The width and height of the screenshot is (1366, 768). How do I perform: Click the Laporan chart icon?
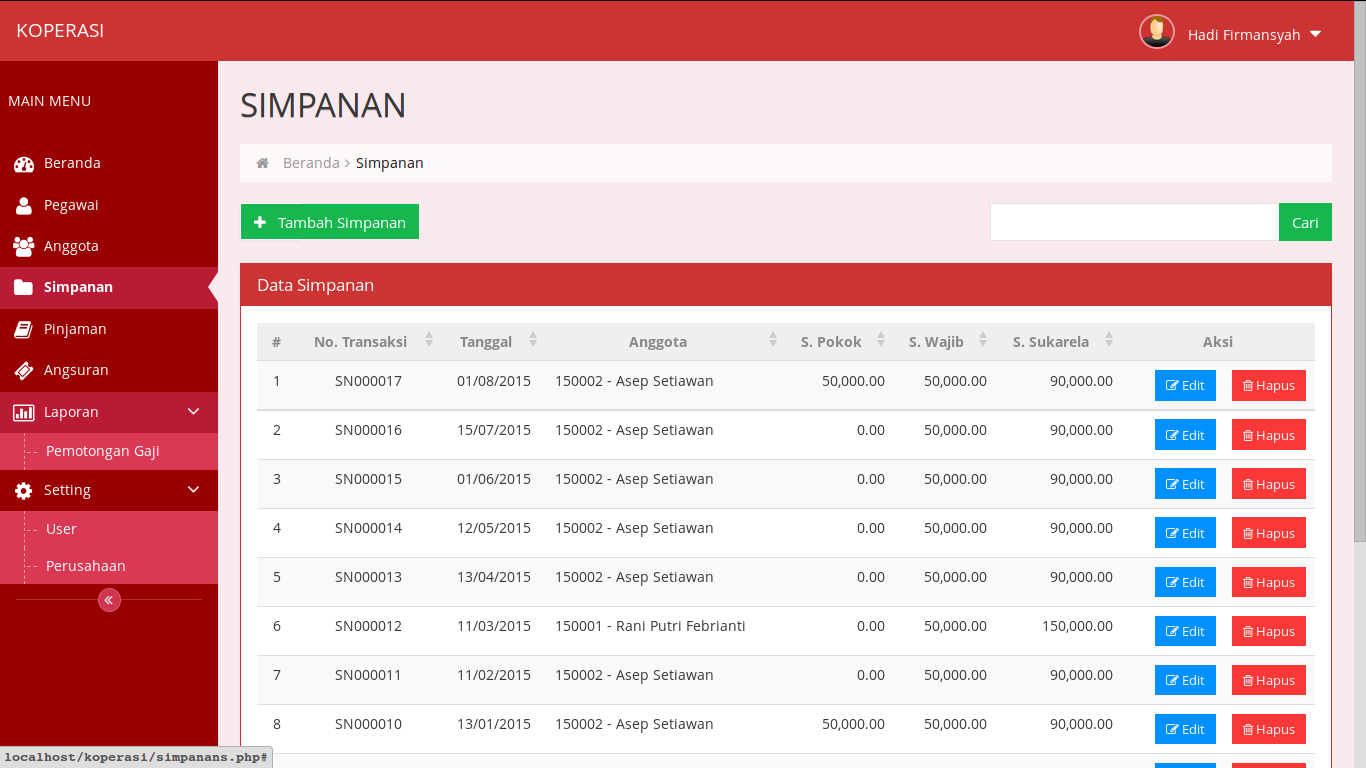[x=24, y=412]
